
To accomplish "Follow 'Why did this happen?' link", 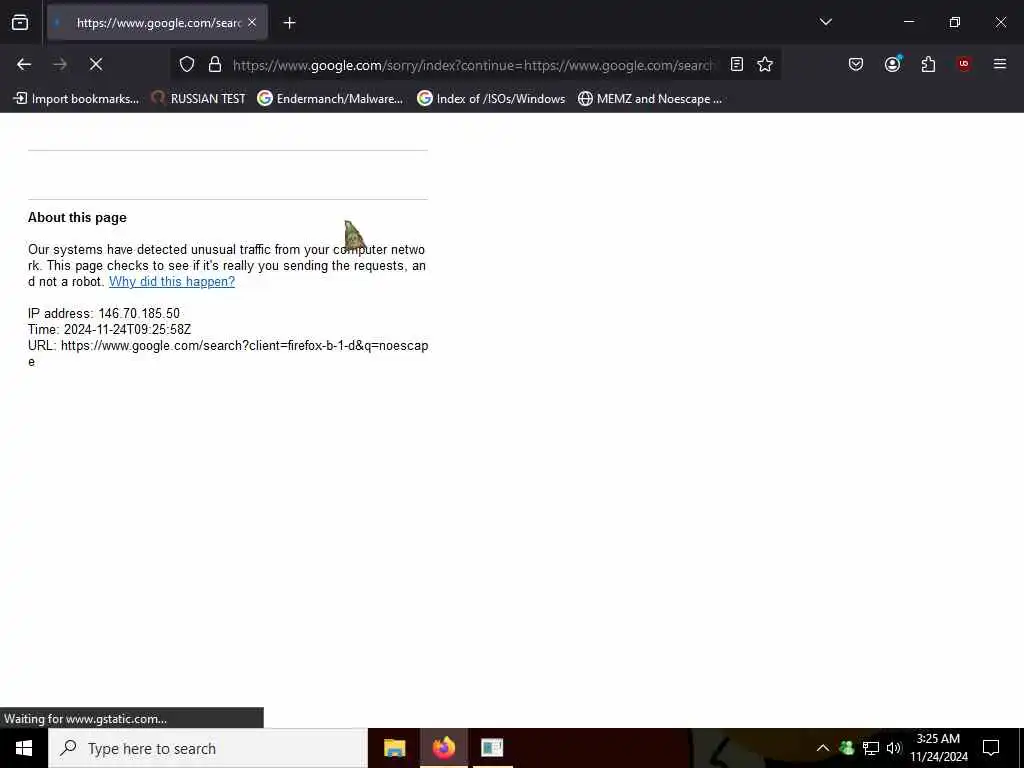I will pos(172,281).
